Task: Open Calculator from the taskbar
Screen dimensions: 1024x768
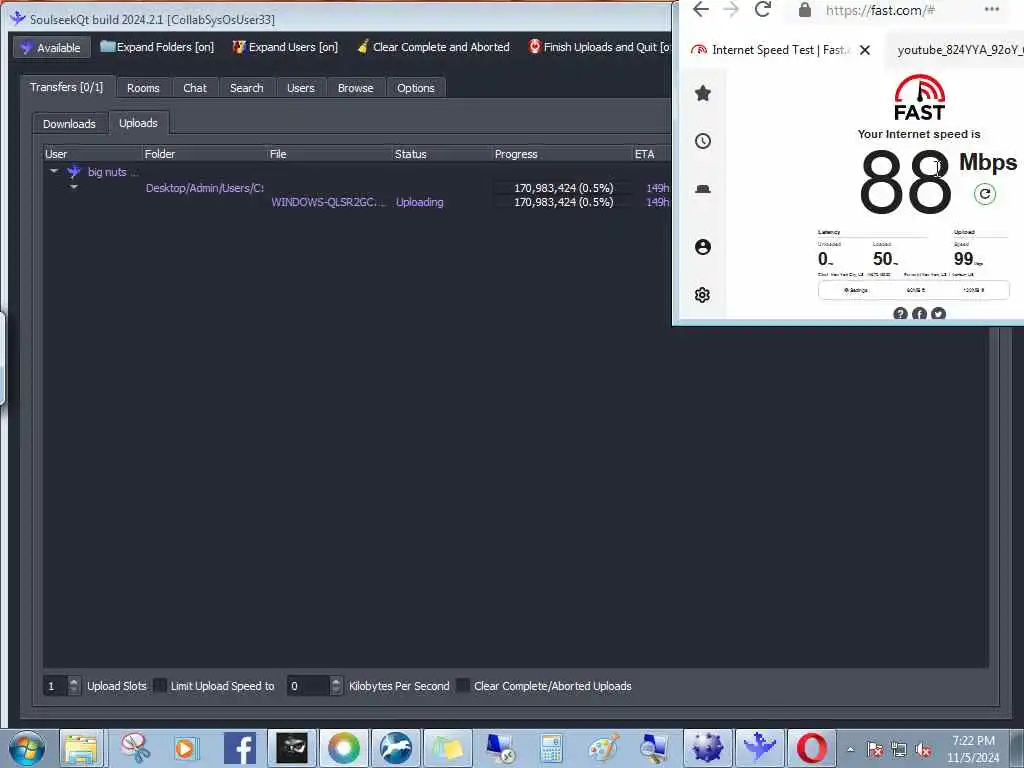Action: pyautogui.click(x=551, y=748)
